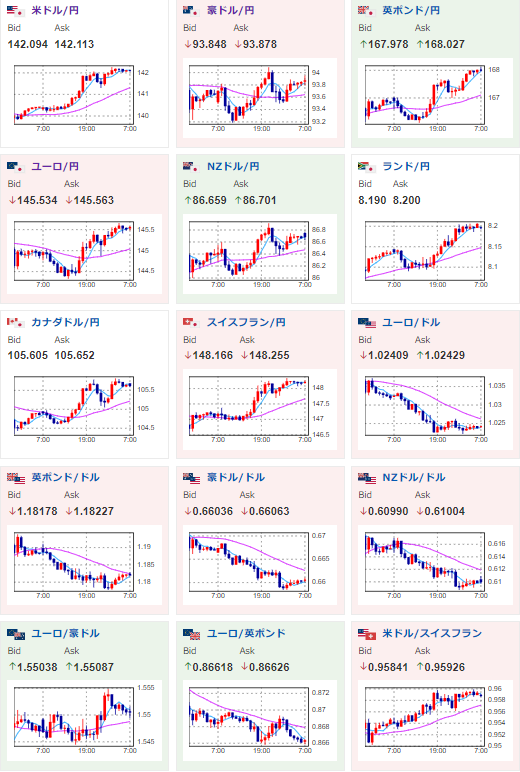The width and height of the screenshot is (520, 772).
Task: Select the 英ポンド/ドル pair title
Action: (x=65, y=478)
